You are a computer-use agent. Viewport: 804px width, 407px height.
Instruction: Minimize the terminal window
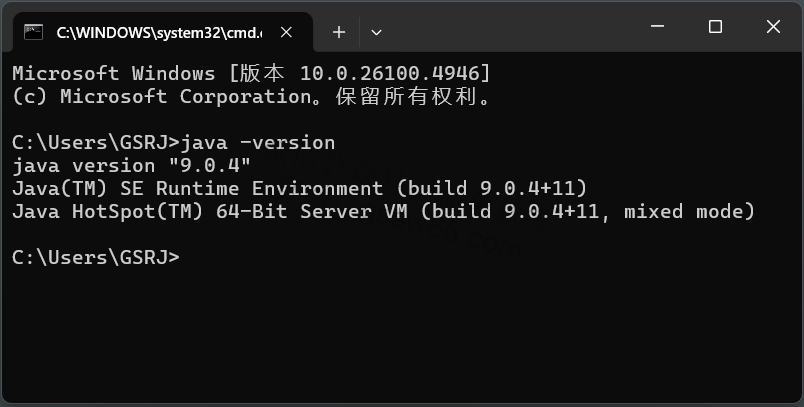click(656, 27)
